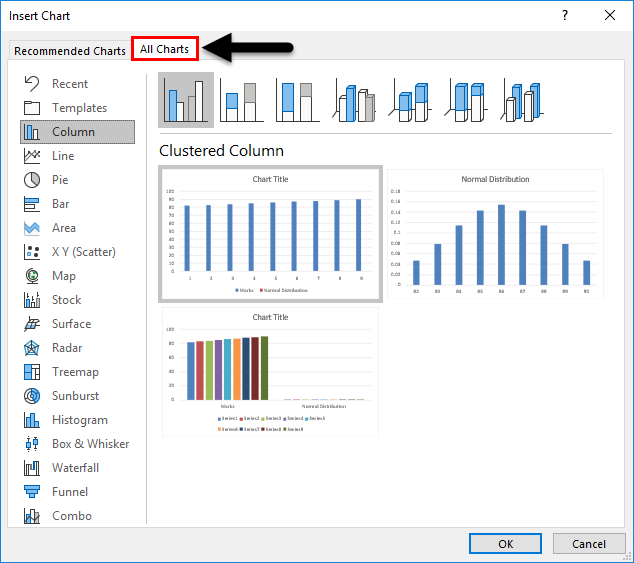Screen dimensions: 634x563
Task: Click the Stock category label
Action: (x=67, y=300)
